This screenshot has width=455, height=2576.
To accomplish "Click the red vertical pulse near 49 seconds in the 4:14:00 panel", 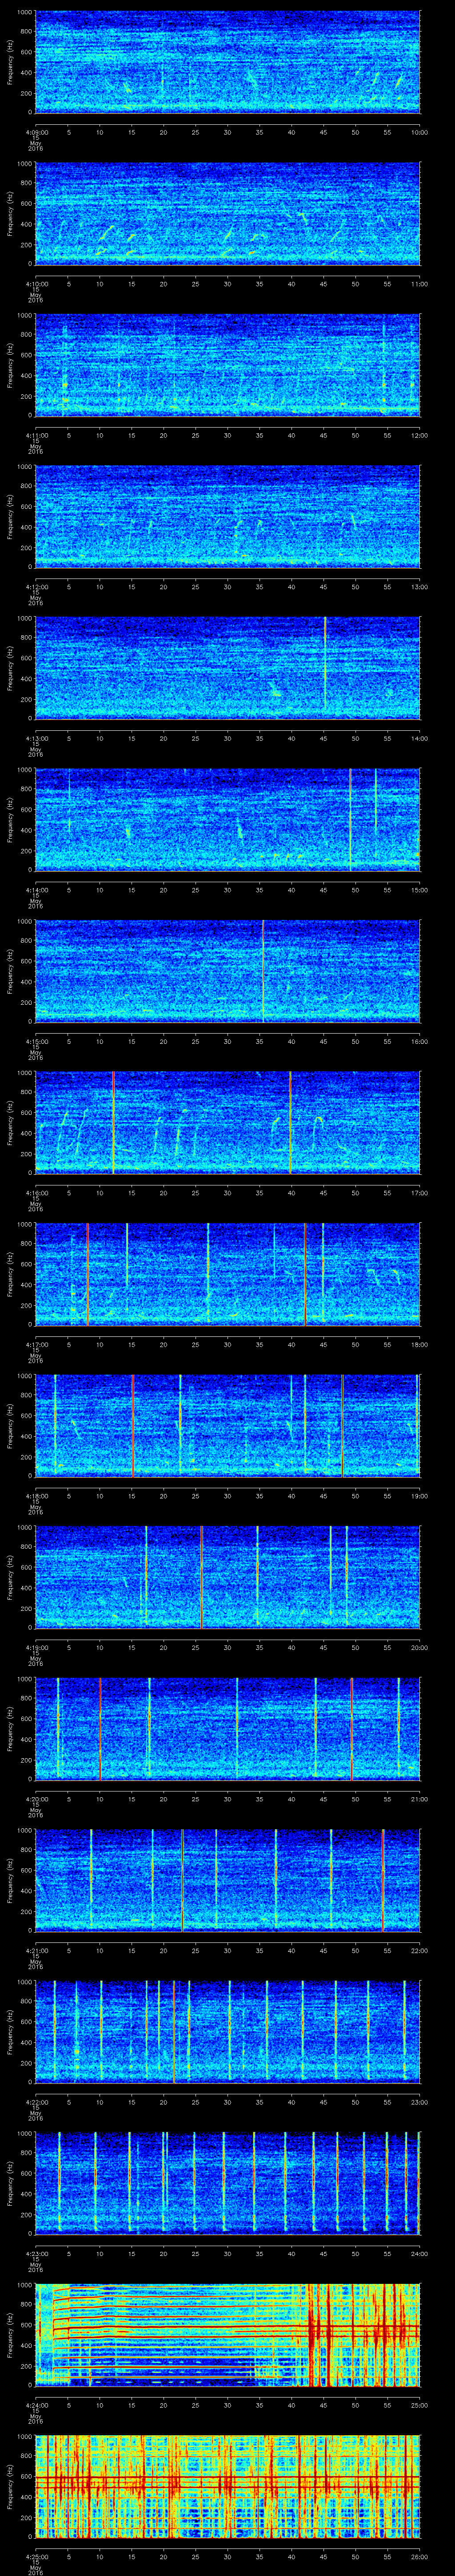I will [x=350, y=819].
